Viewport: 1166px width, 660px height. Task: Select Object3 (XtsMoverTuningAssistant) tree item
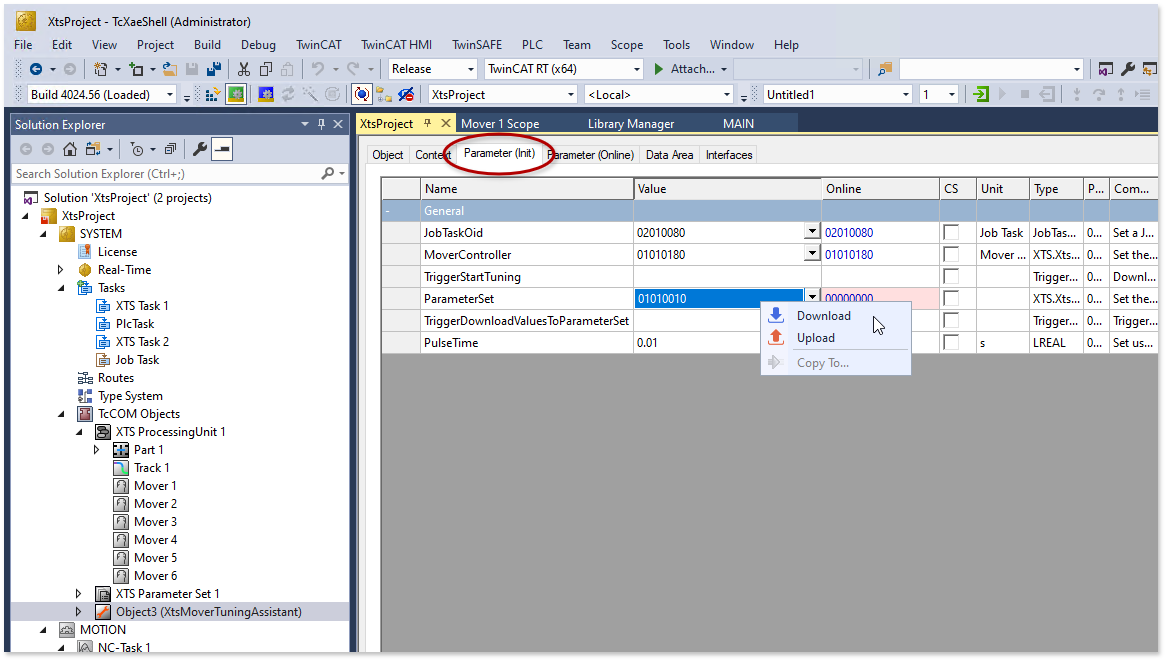pos(209,612)
